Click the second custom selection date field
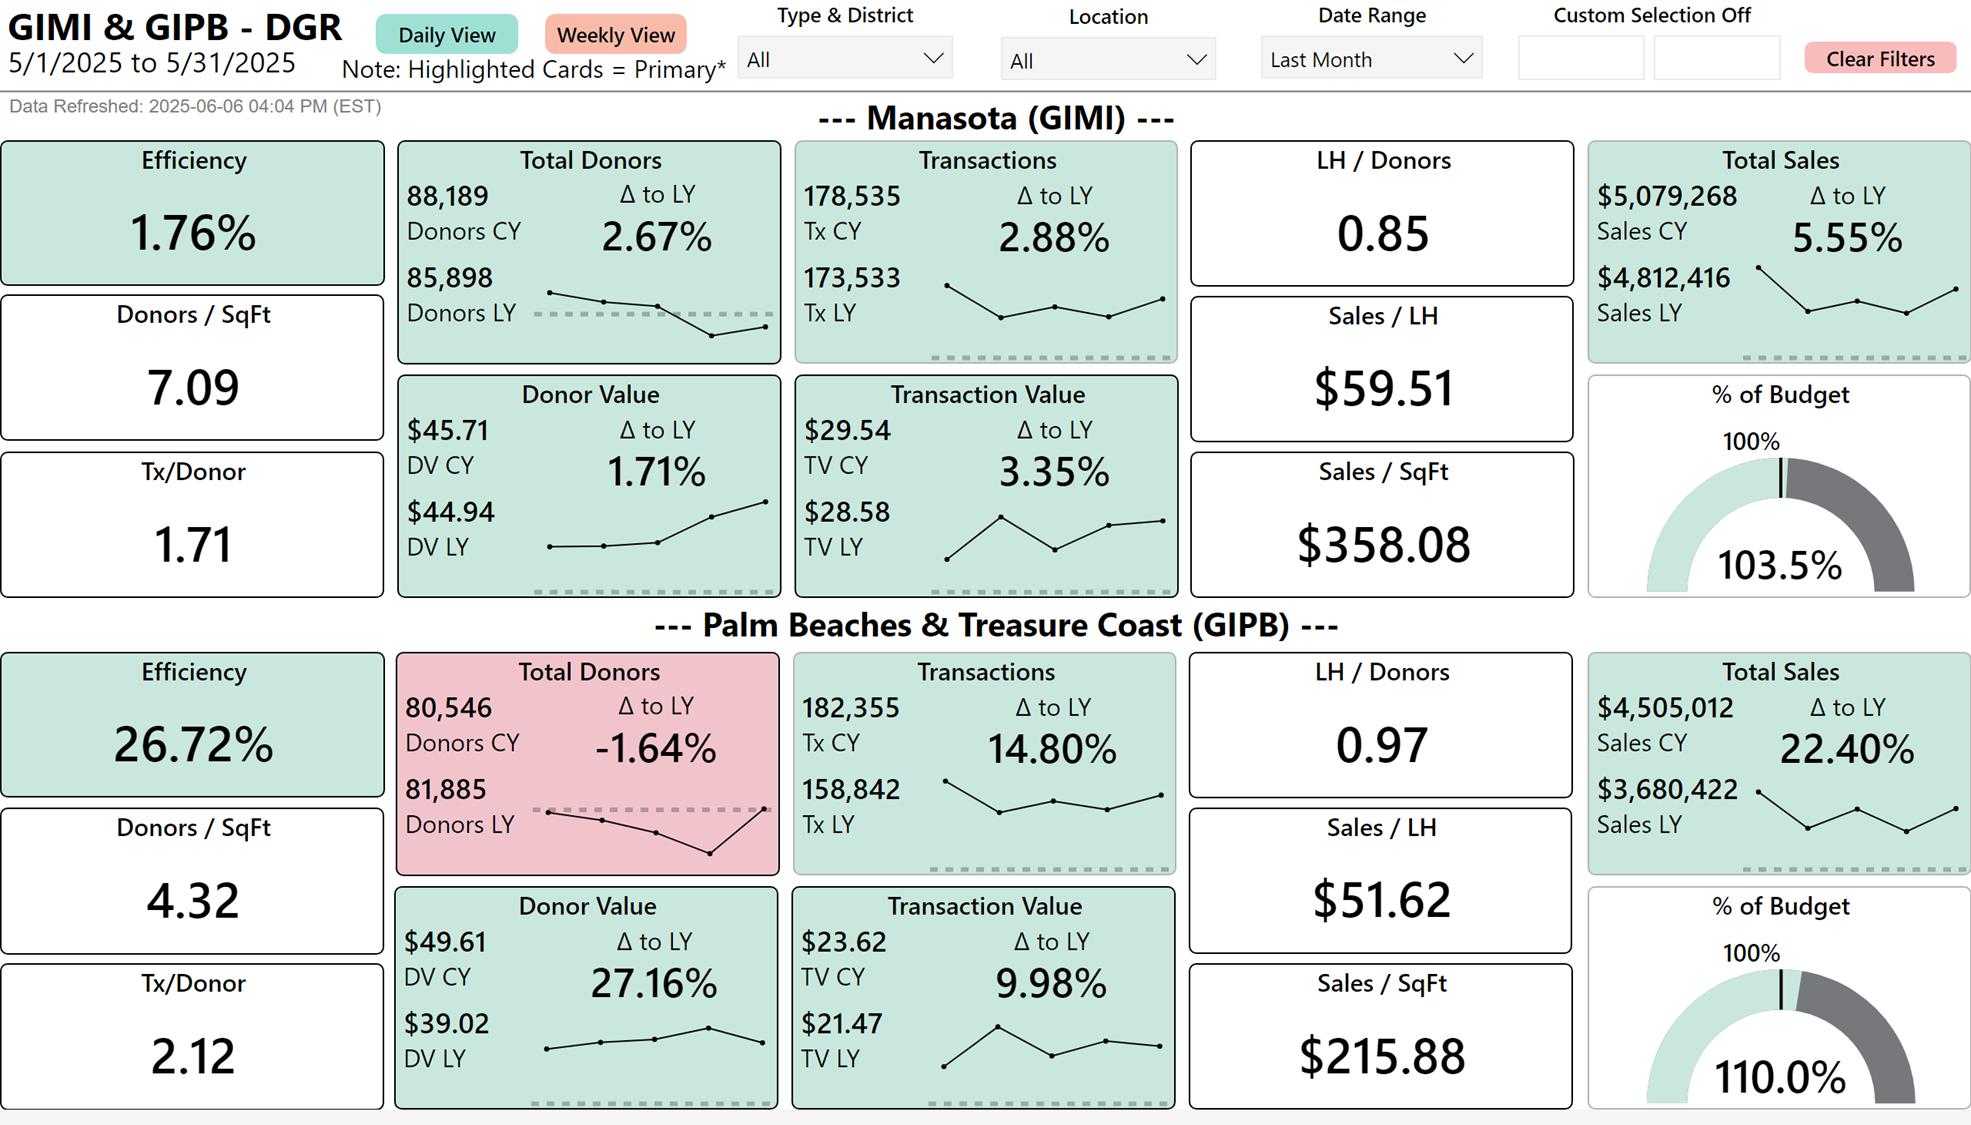1971x1125 pixels. (1716, 59)
